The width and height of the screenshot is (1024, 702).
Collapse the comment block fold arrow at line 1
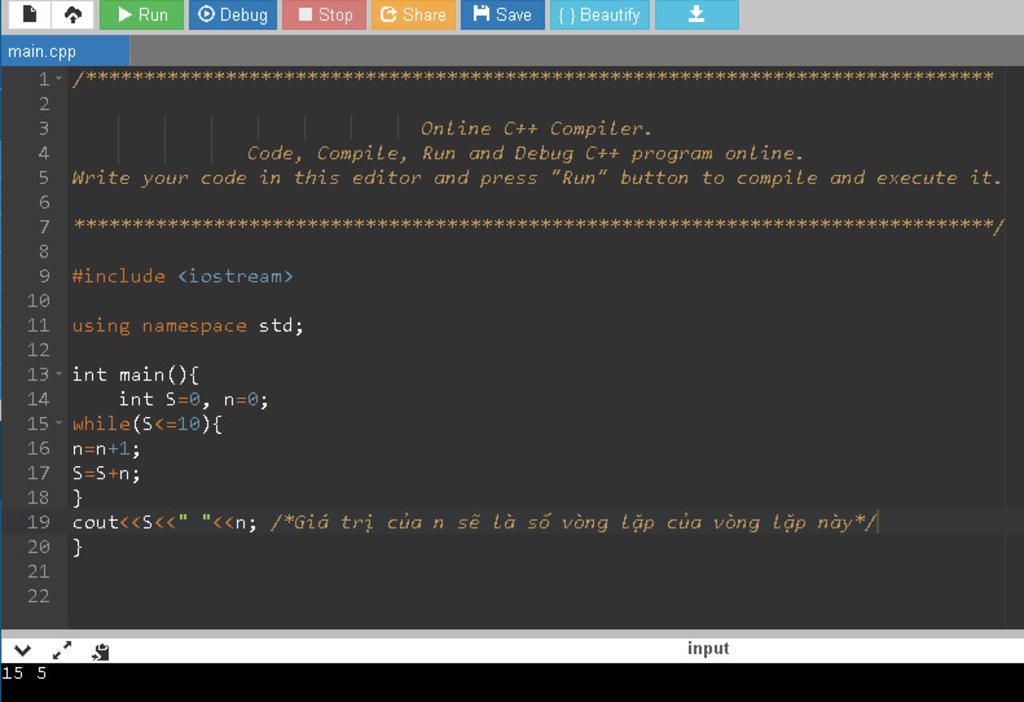pos(59,78)
